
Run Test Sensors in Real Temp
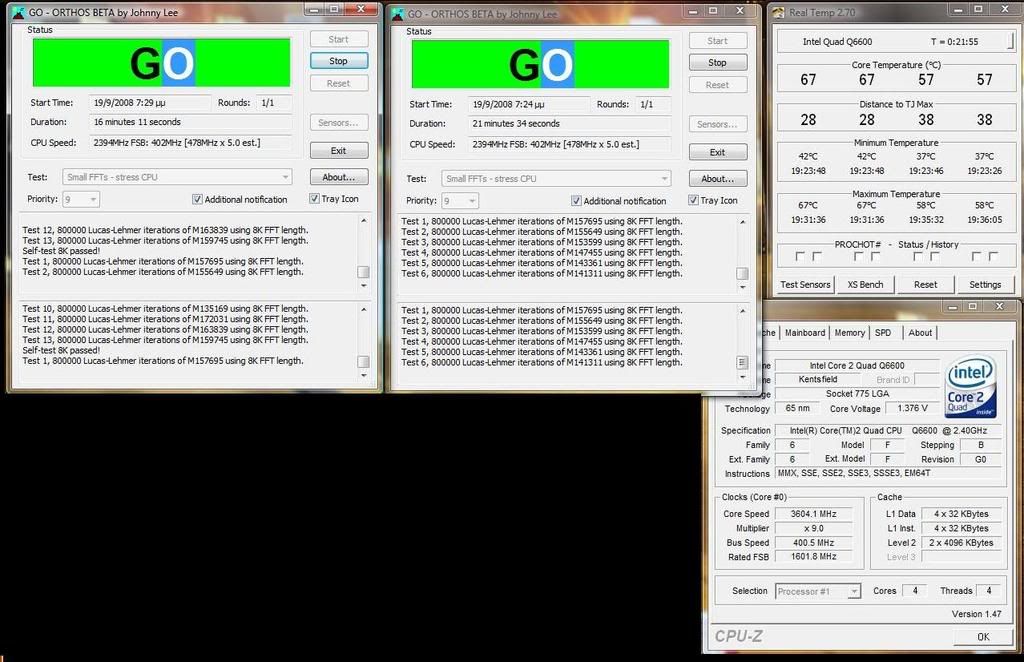(805, 285)
